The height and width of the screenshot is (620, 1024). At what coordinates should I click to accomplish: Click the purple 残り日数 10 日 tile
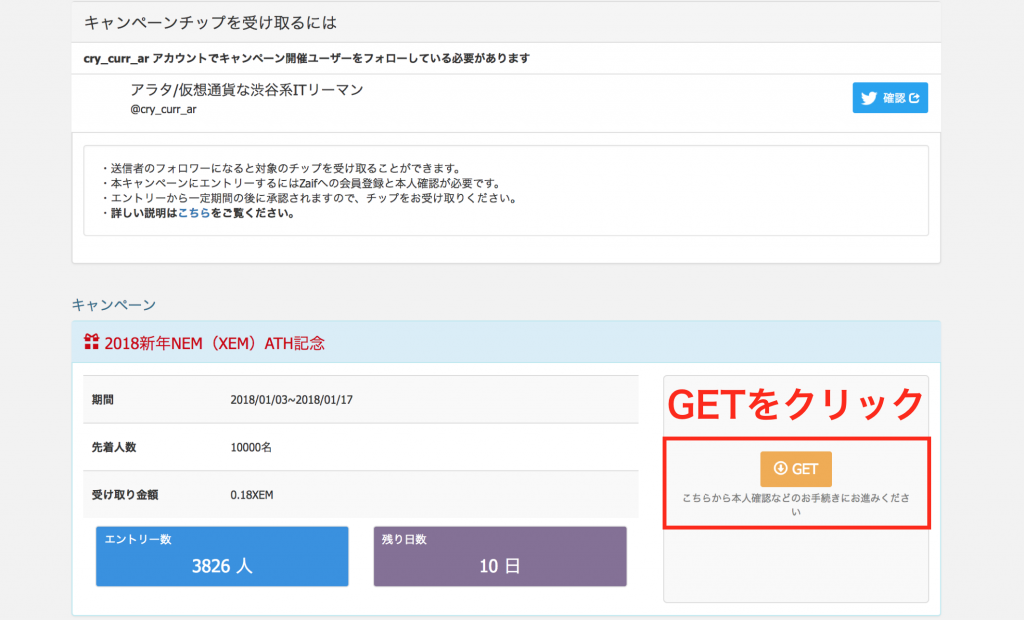(500, 556)
